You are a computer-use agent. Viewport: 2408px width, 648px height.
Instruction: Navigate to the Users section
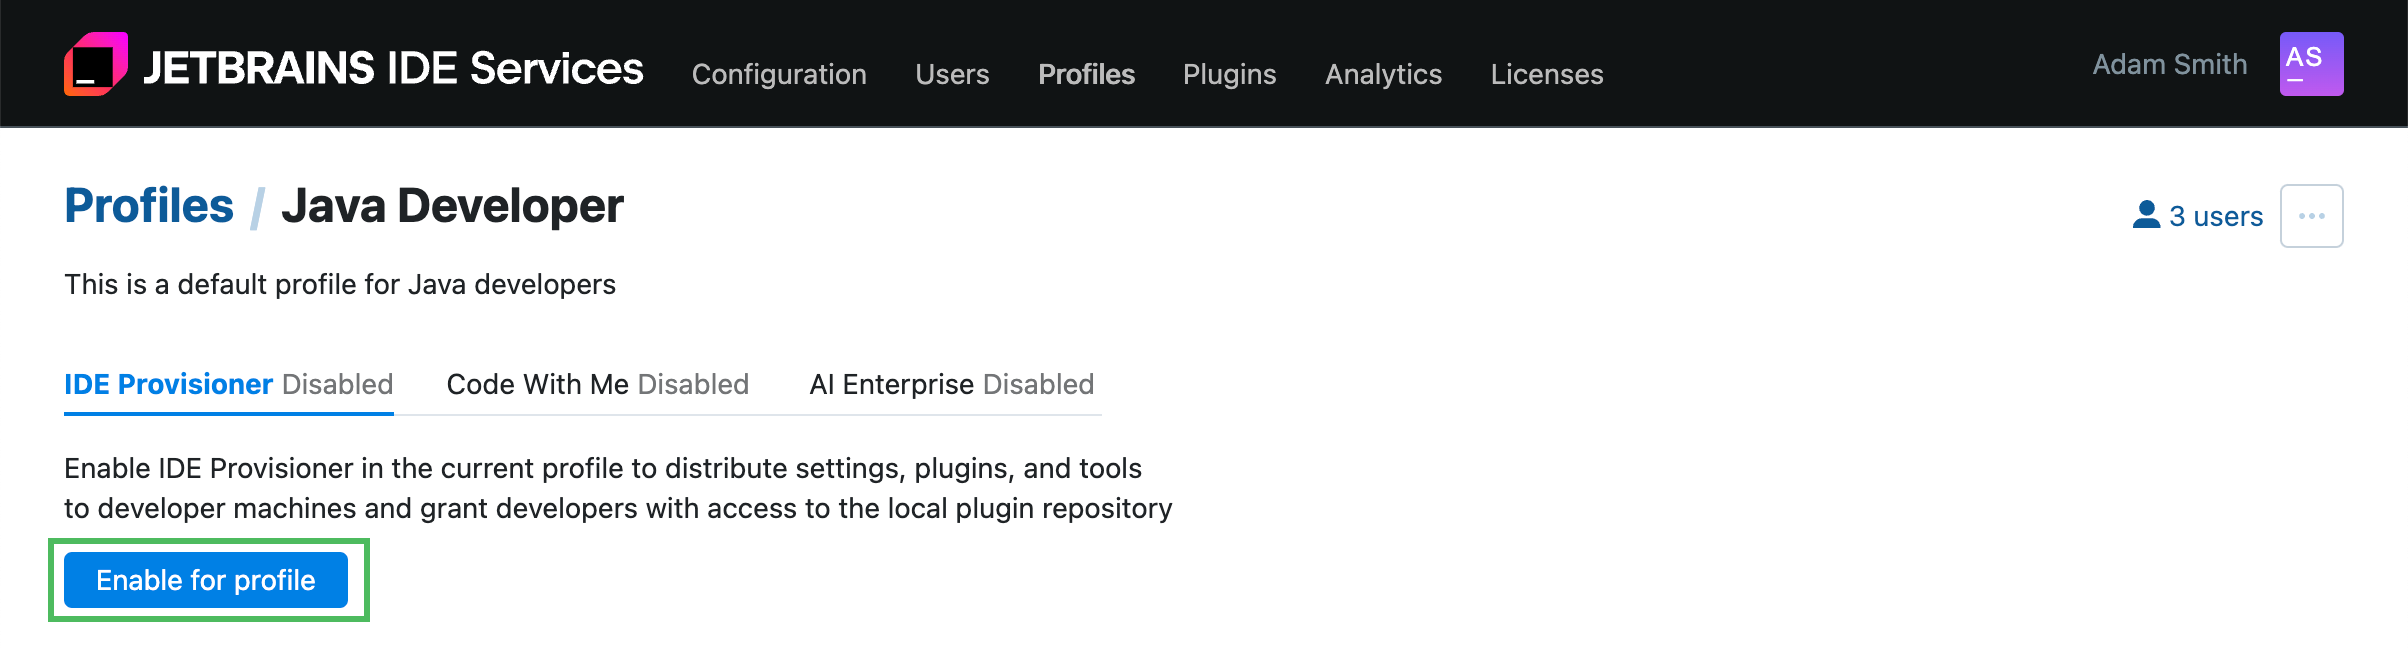[952, 74]
